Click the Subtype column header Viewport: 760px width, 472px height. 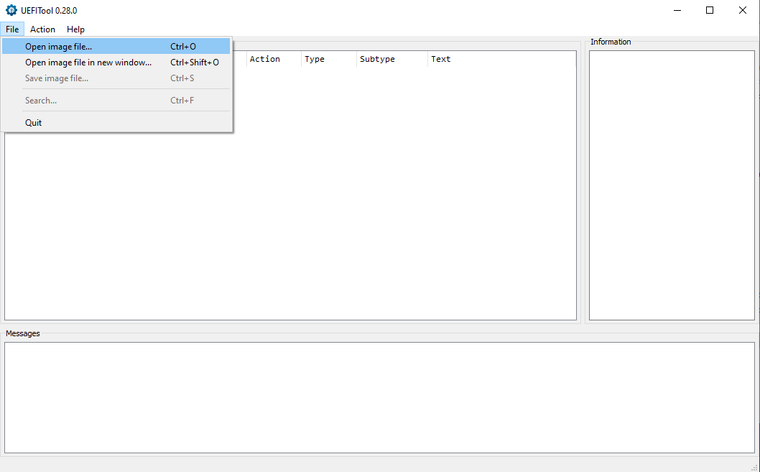click(392, 59)
